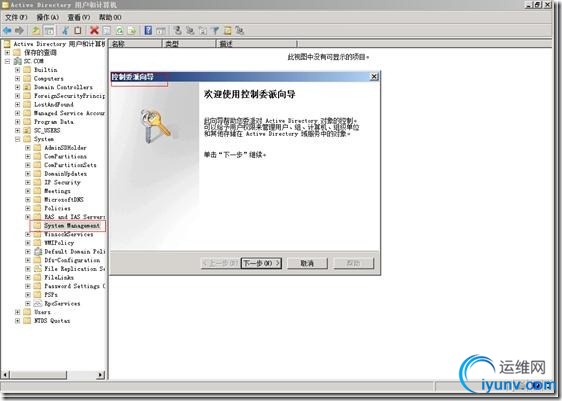
Task: Expand the AdminSDHolder node
Action: click(x=28, y=148)
